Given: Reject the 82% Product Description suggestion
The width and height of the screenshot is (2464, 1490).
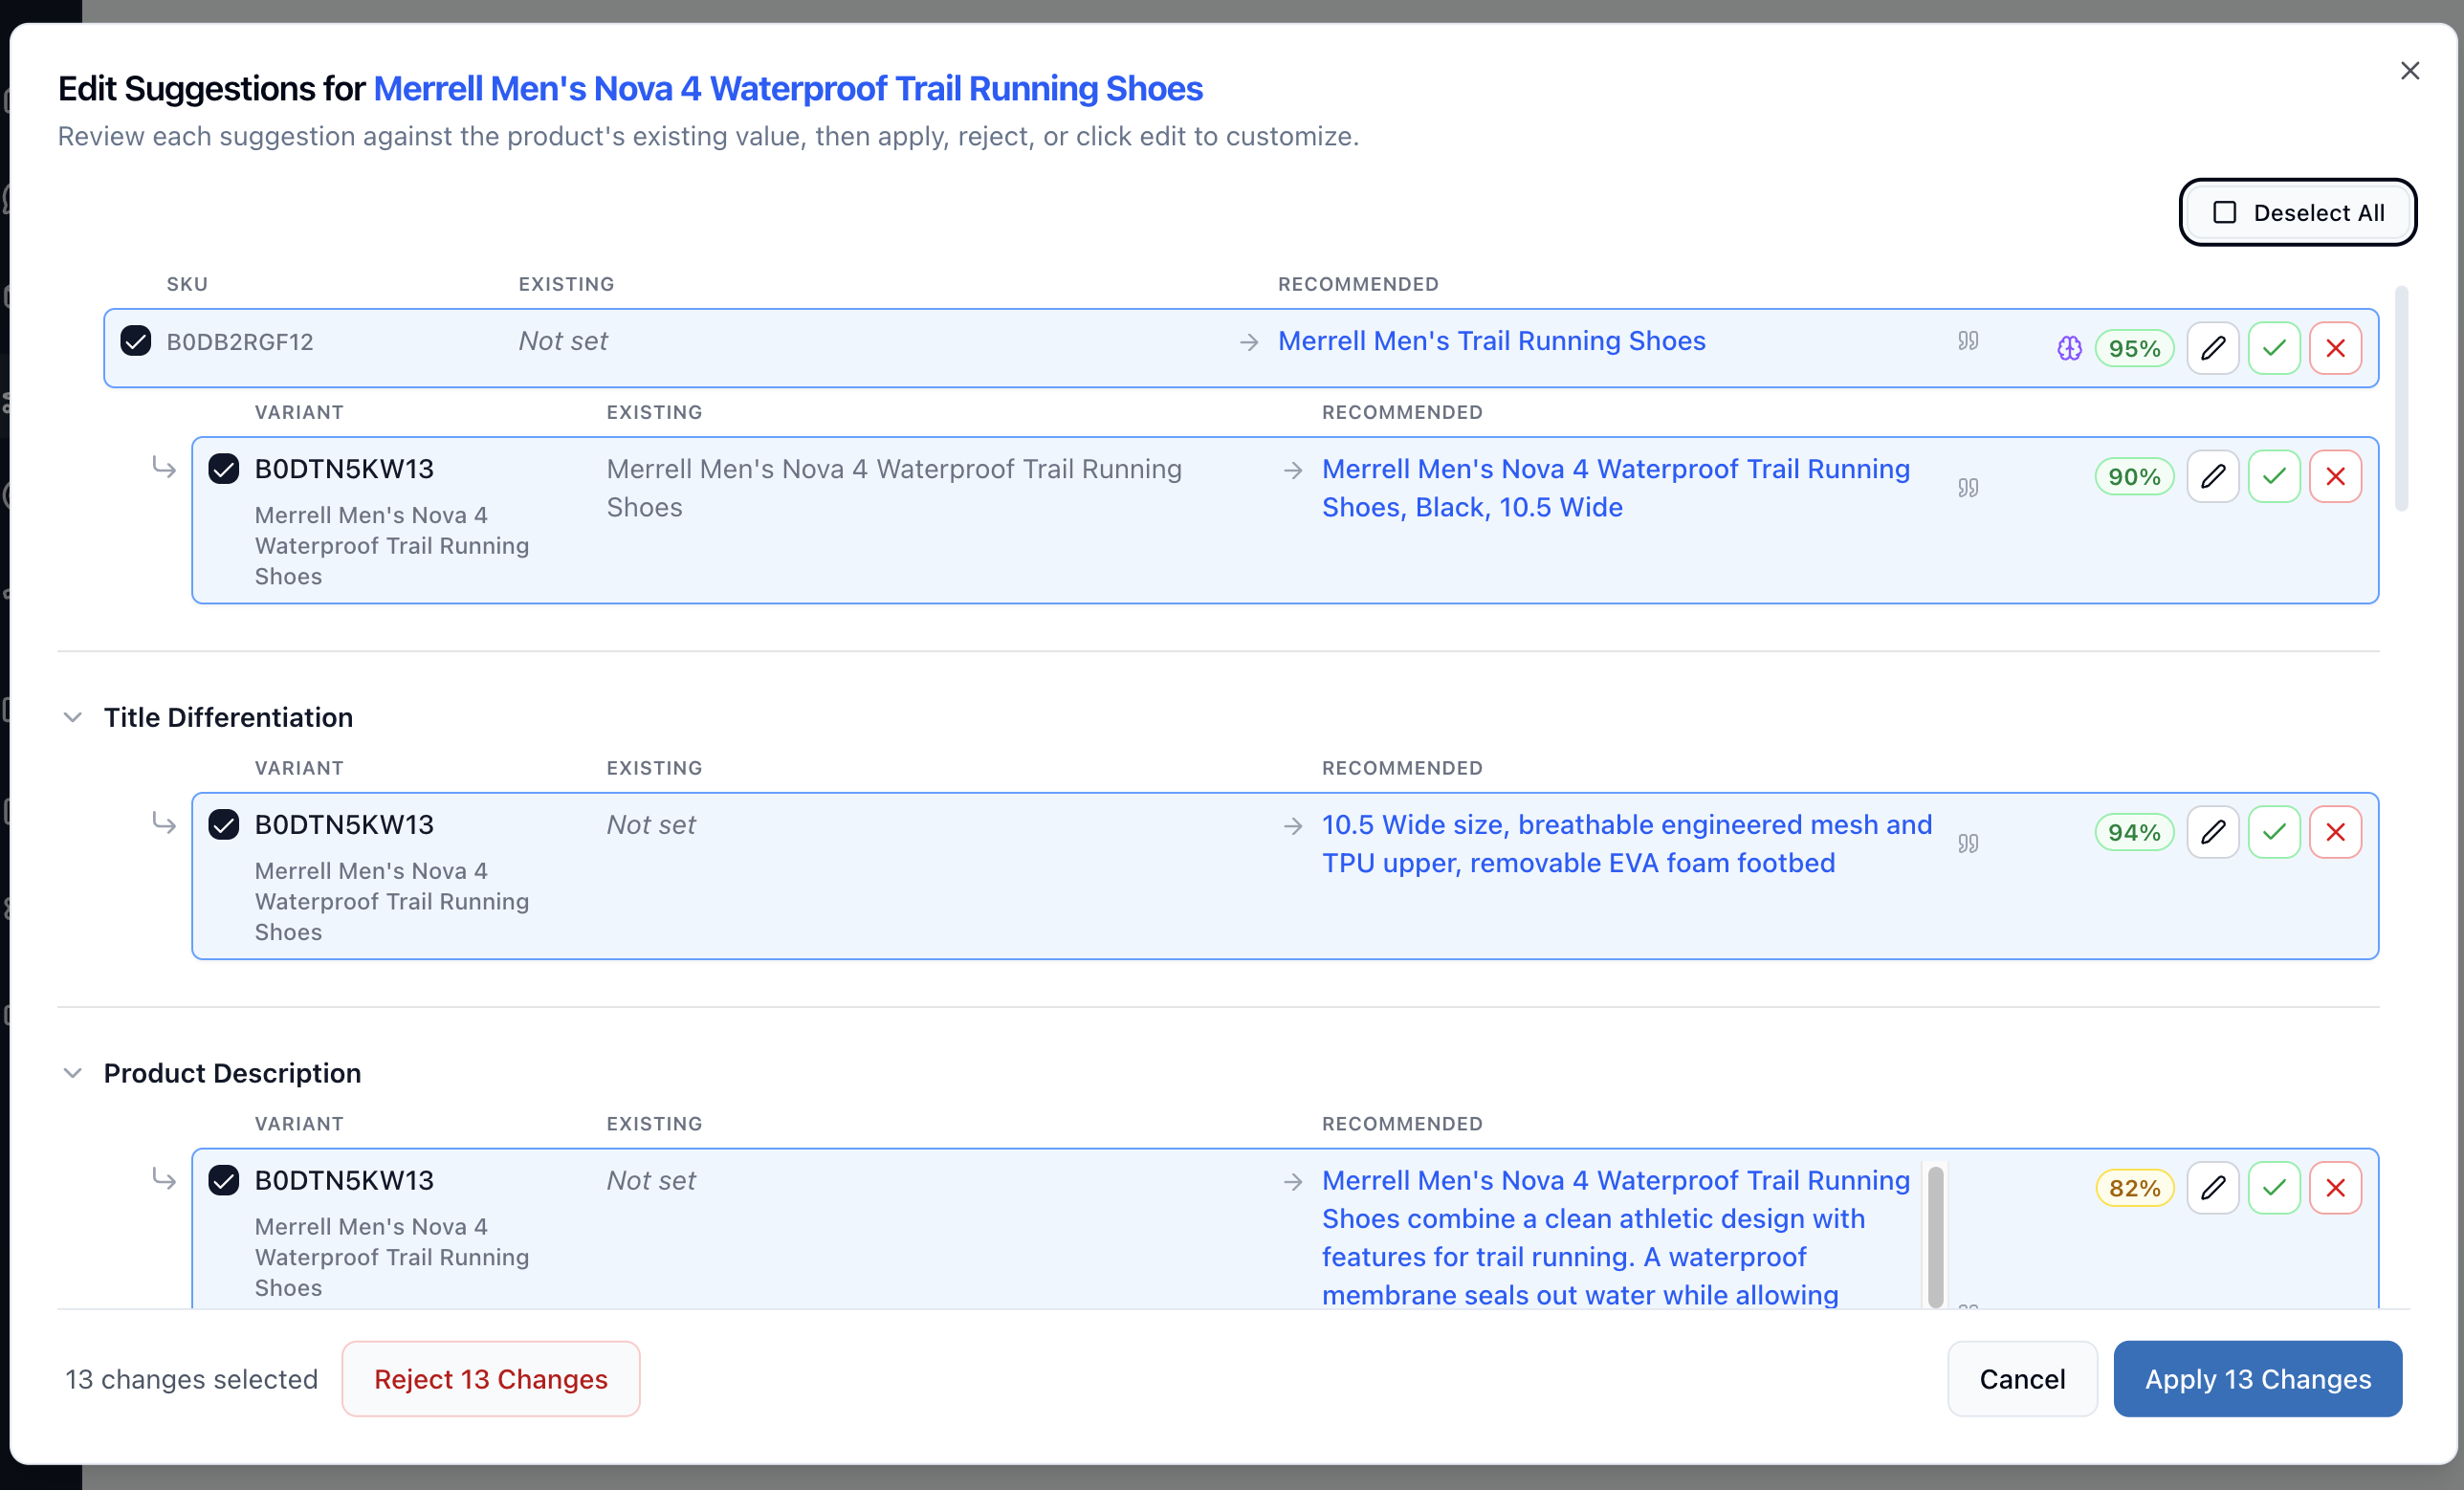Looking at the screenshot, I should coord(2335,1188).
